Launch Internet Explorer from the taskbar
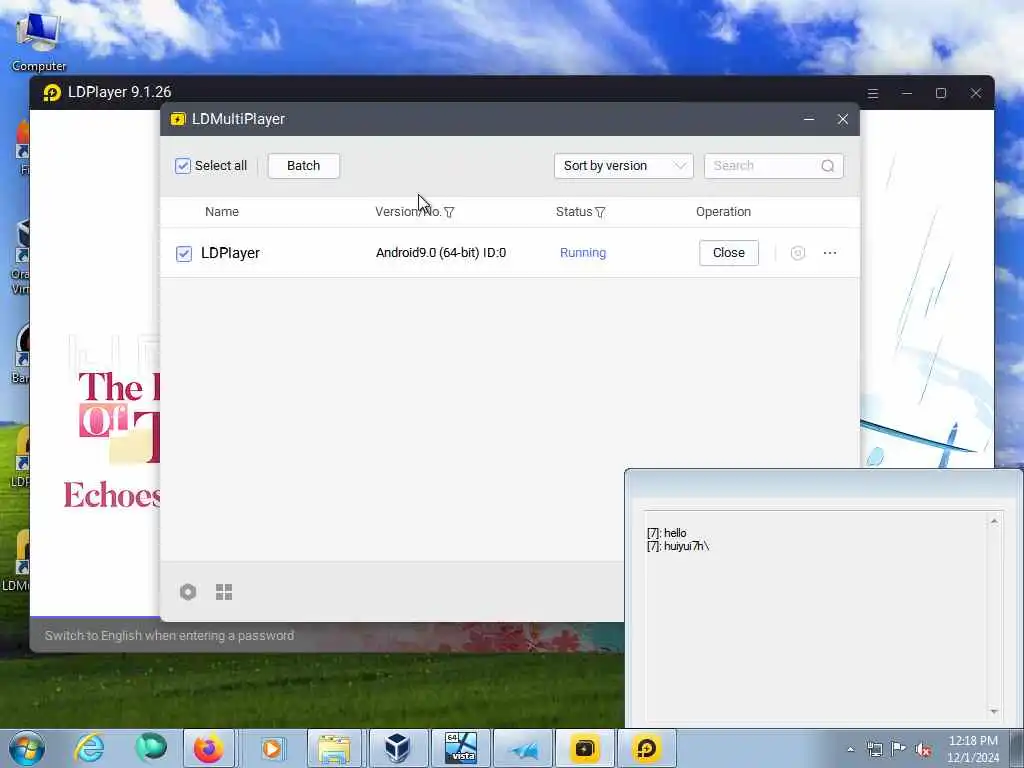Viewport: 1024px width, 768px height. [x=89, y=748]
